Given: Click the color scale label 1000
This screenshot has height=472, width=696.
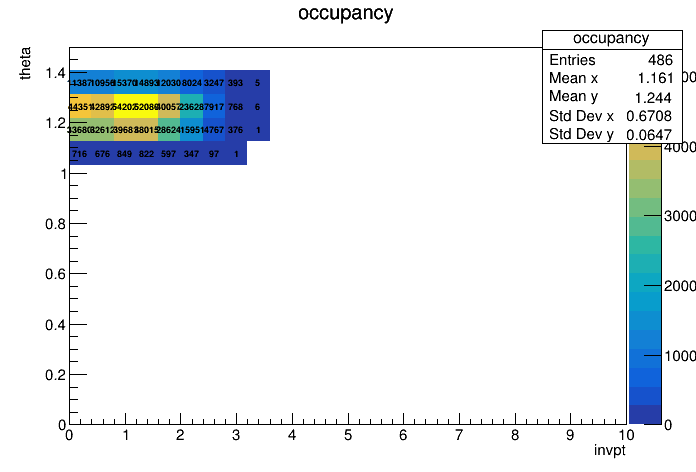Looking at the screenshot, I should pos(680,356).
